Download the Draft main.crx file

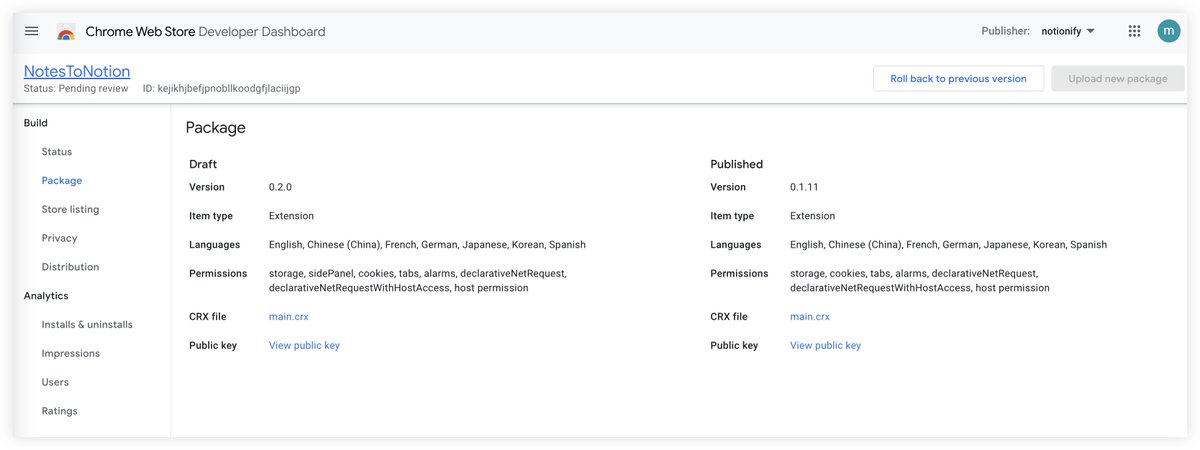tap(289, 317)
